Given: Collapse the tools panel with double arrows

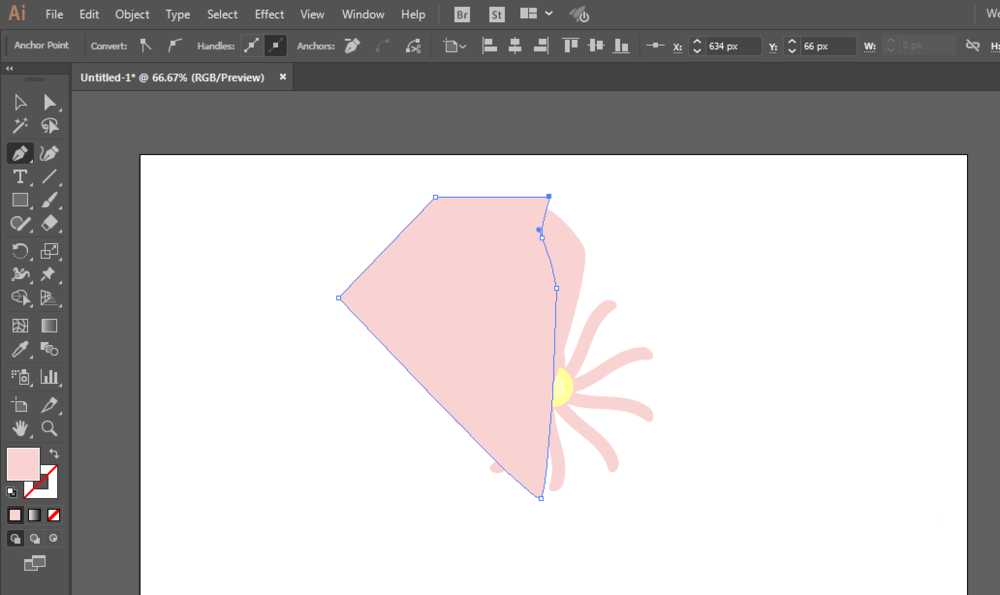Looking at the screenshot, I should point(10,69).
